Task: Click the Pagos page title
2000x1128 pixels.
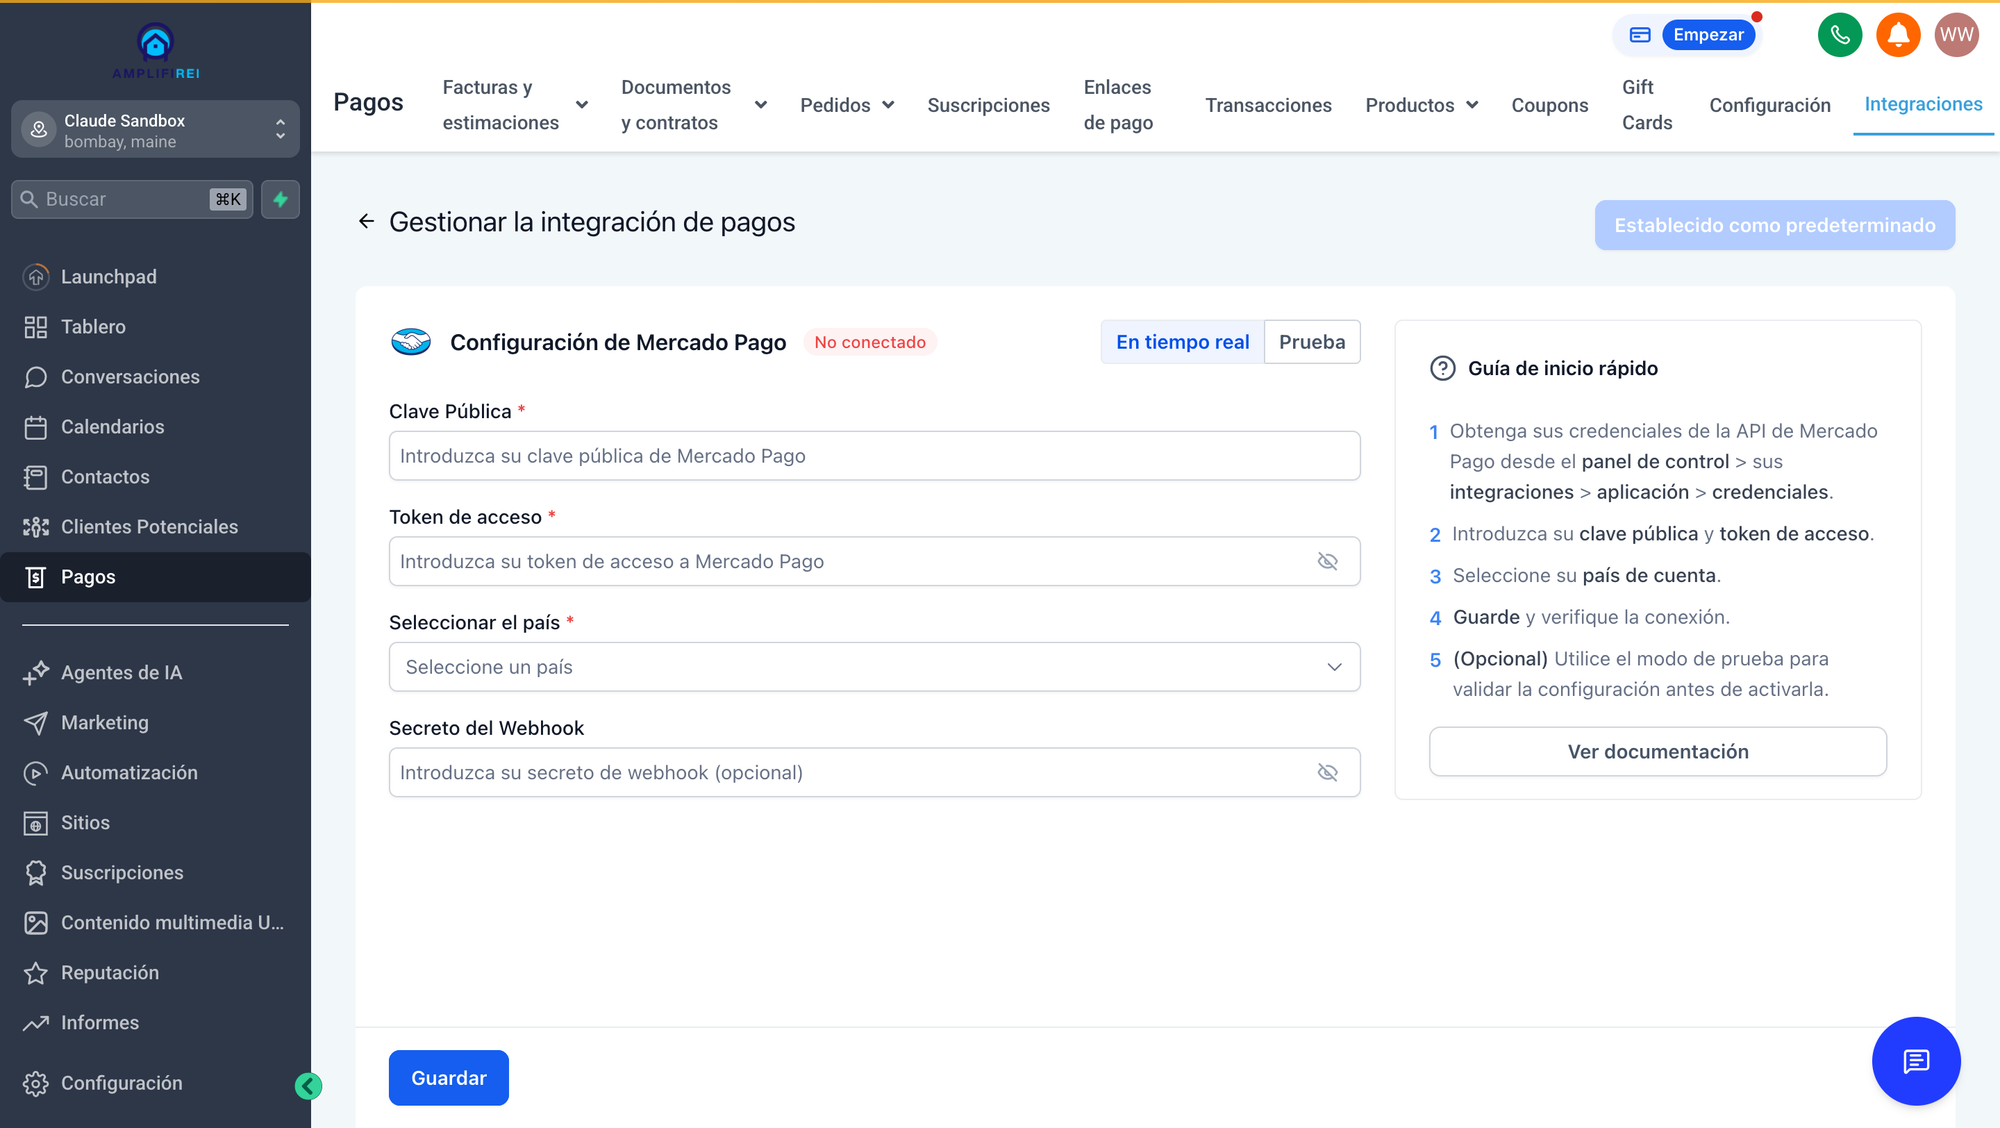Action: [368, 102]
